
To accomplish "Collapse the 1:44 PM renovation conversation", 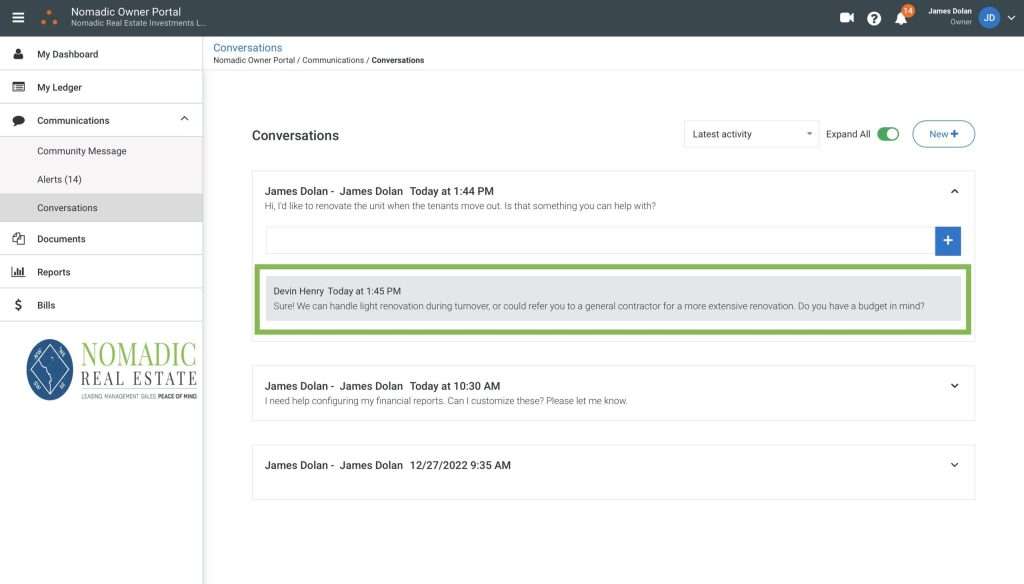I will point(954,191).
